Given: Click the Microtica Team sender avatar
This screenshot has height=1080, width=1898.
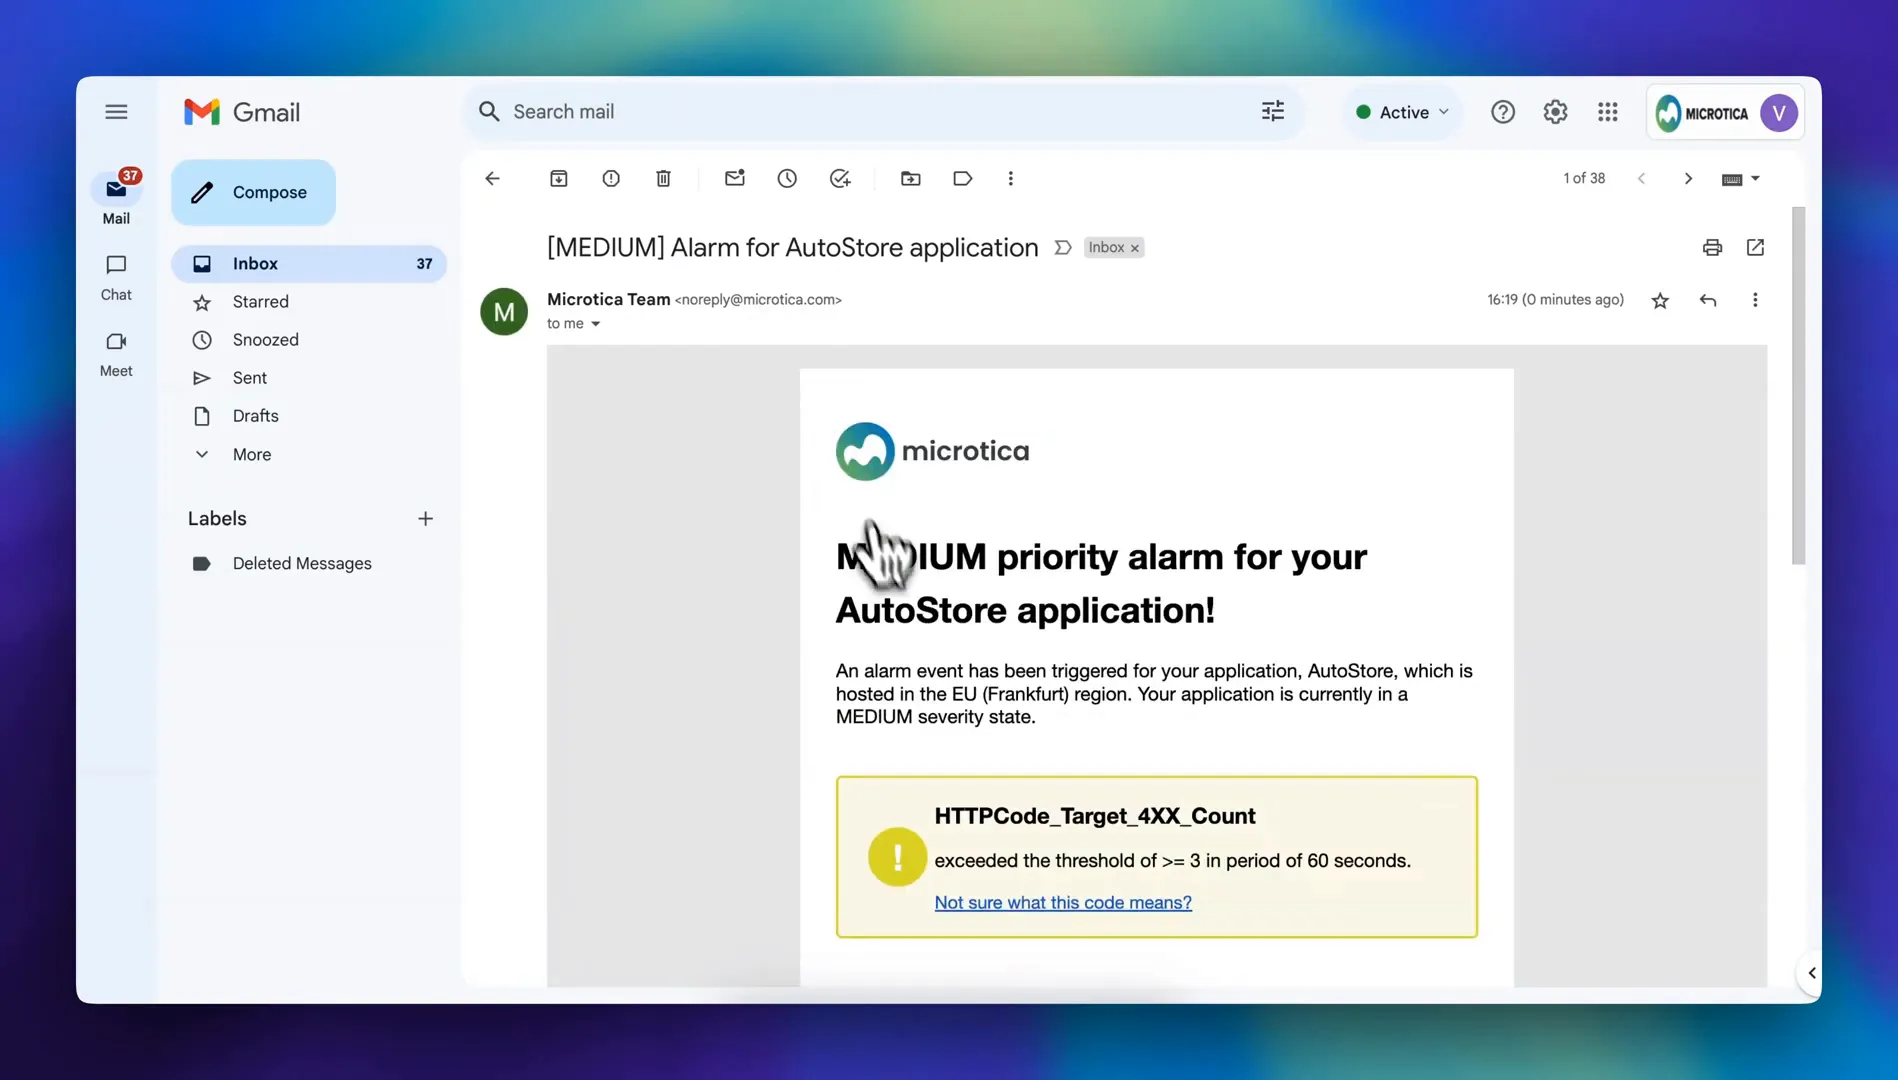Looking at the screenshot, I should [504, 312].
